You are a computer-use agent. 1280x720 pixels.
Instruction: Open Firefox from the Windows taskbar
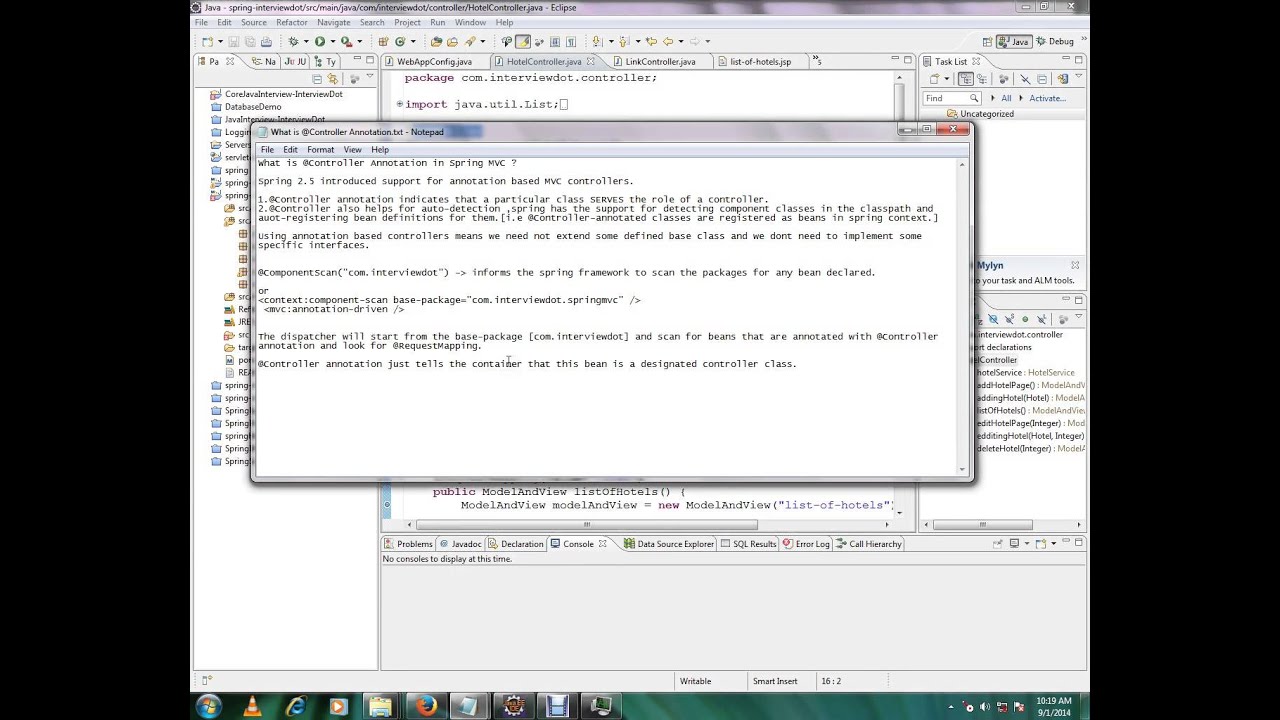pyautogui.click(x=425, y=706)
